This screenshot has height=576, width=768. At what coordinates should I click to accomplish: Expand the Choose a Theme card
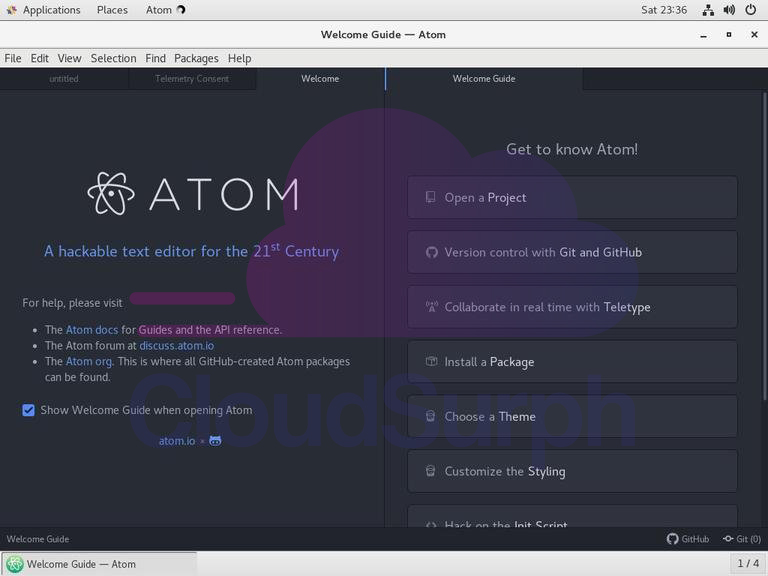point(572,417)
